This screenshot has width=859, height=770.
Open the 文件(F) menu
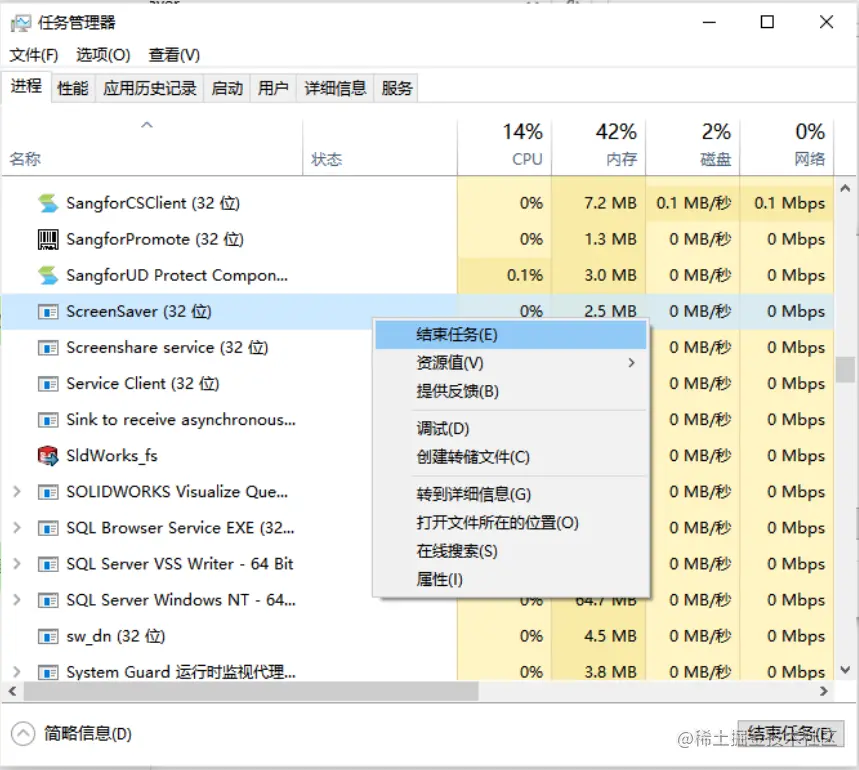pyautogui.click(x=34, y=55)
